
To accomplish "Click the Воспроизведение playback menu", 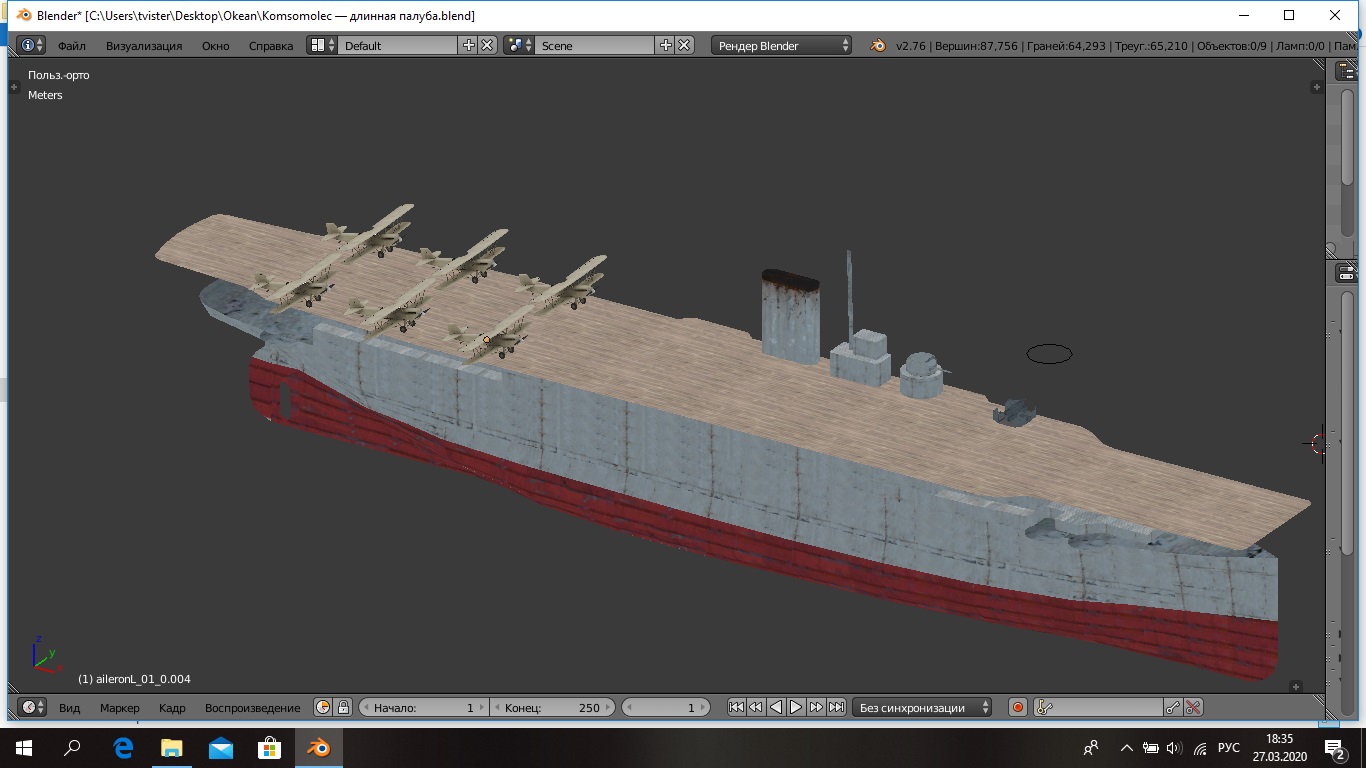I will click(x=252, y=708).
